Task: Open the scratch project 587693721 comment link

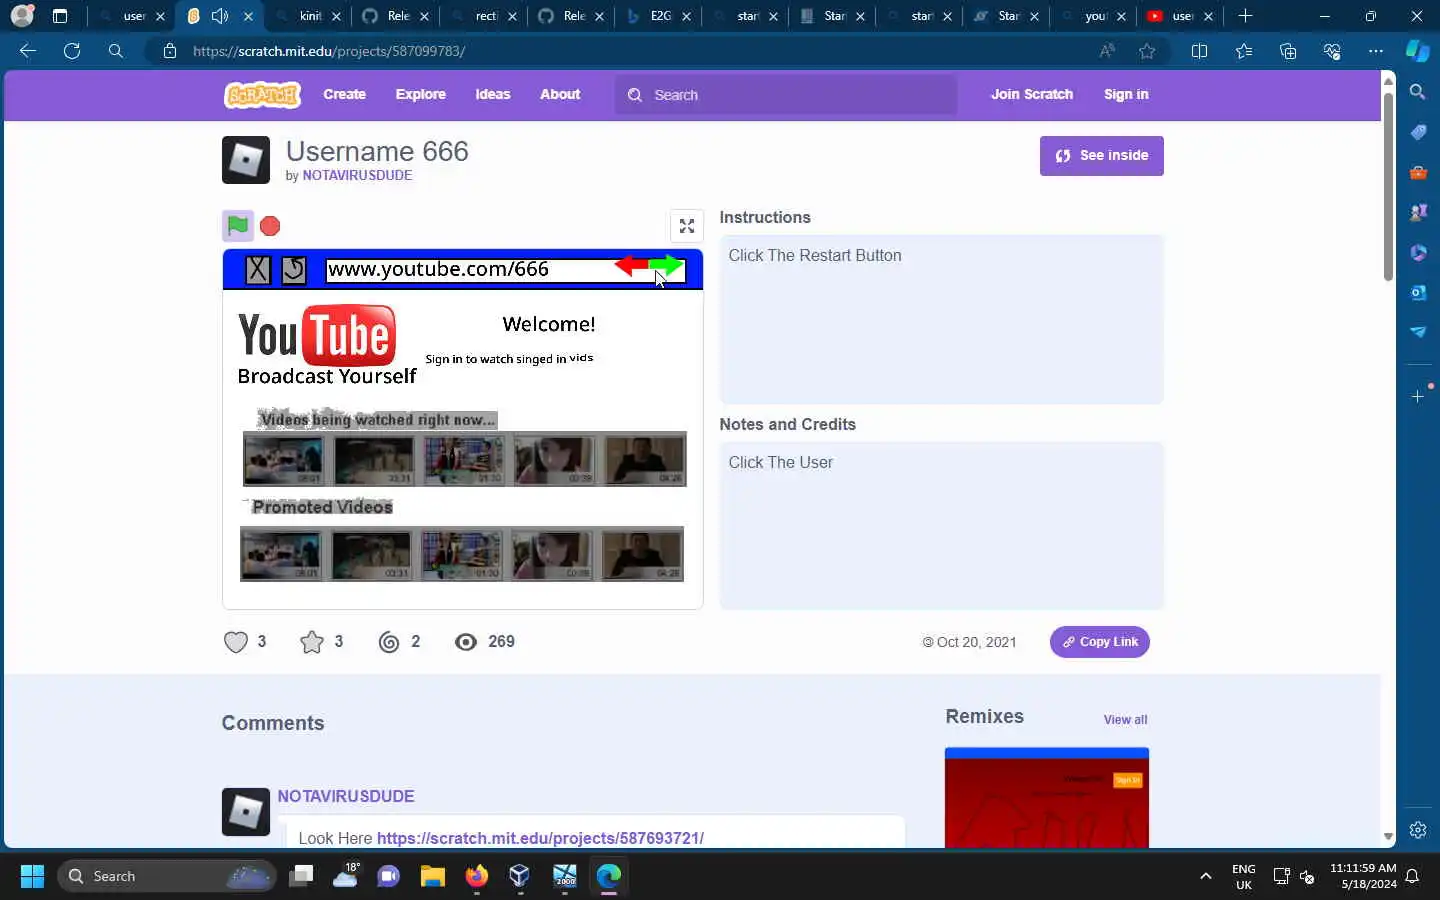Action: pos(540,838)
